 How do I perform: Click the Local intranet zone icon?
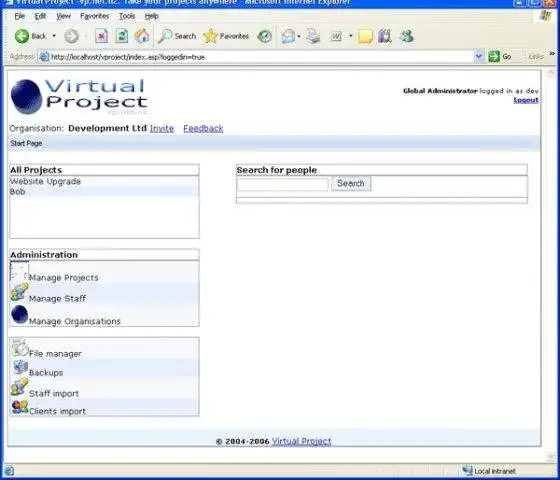coord(468,471)
